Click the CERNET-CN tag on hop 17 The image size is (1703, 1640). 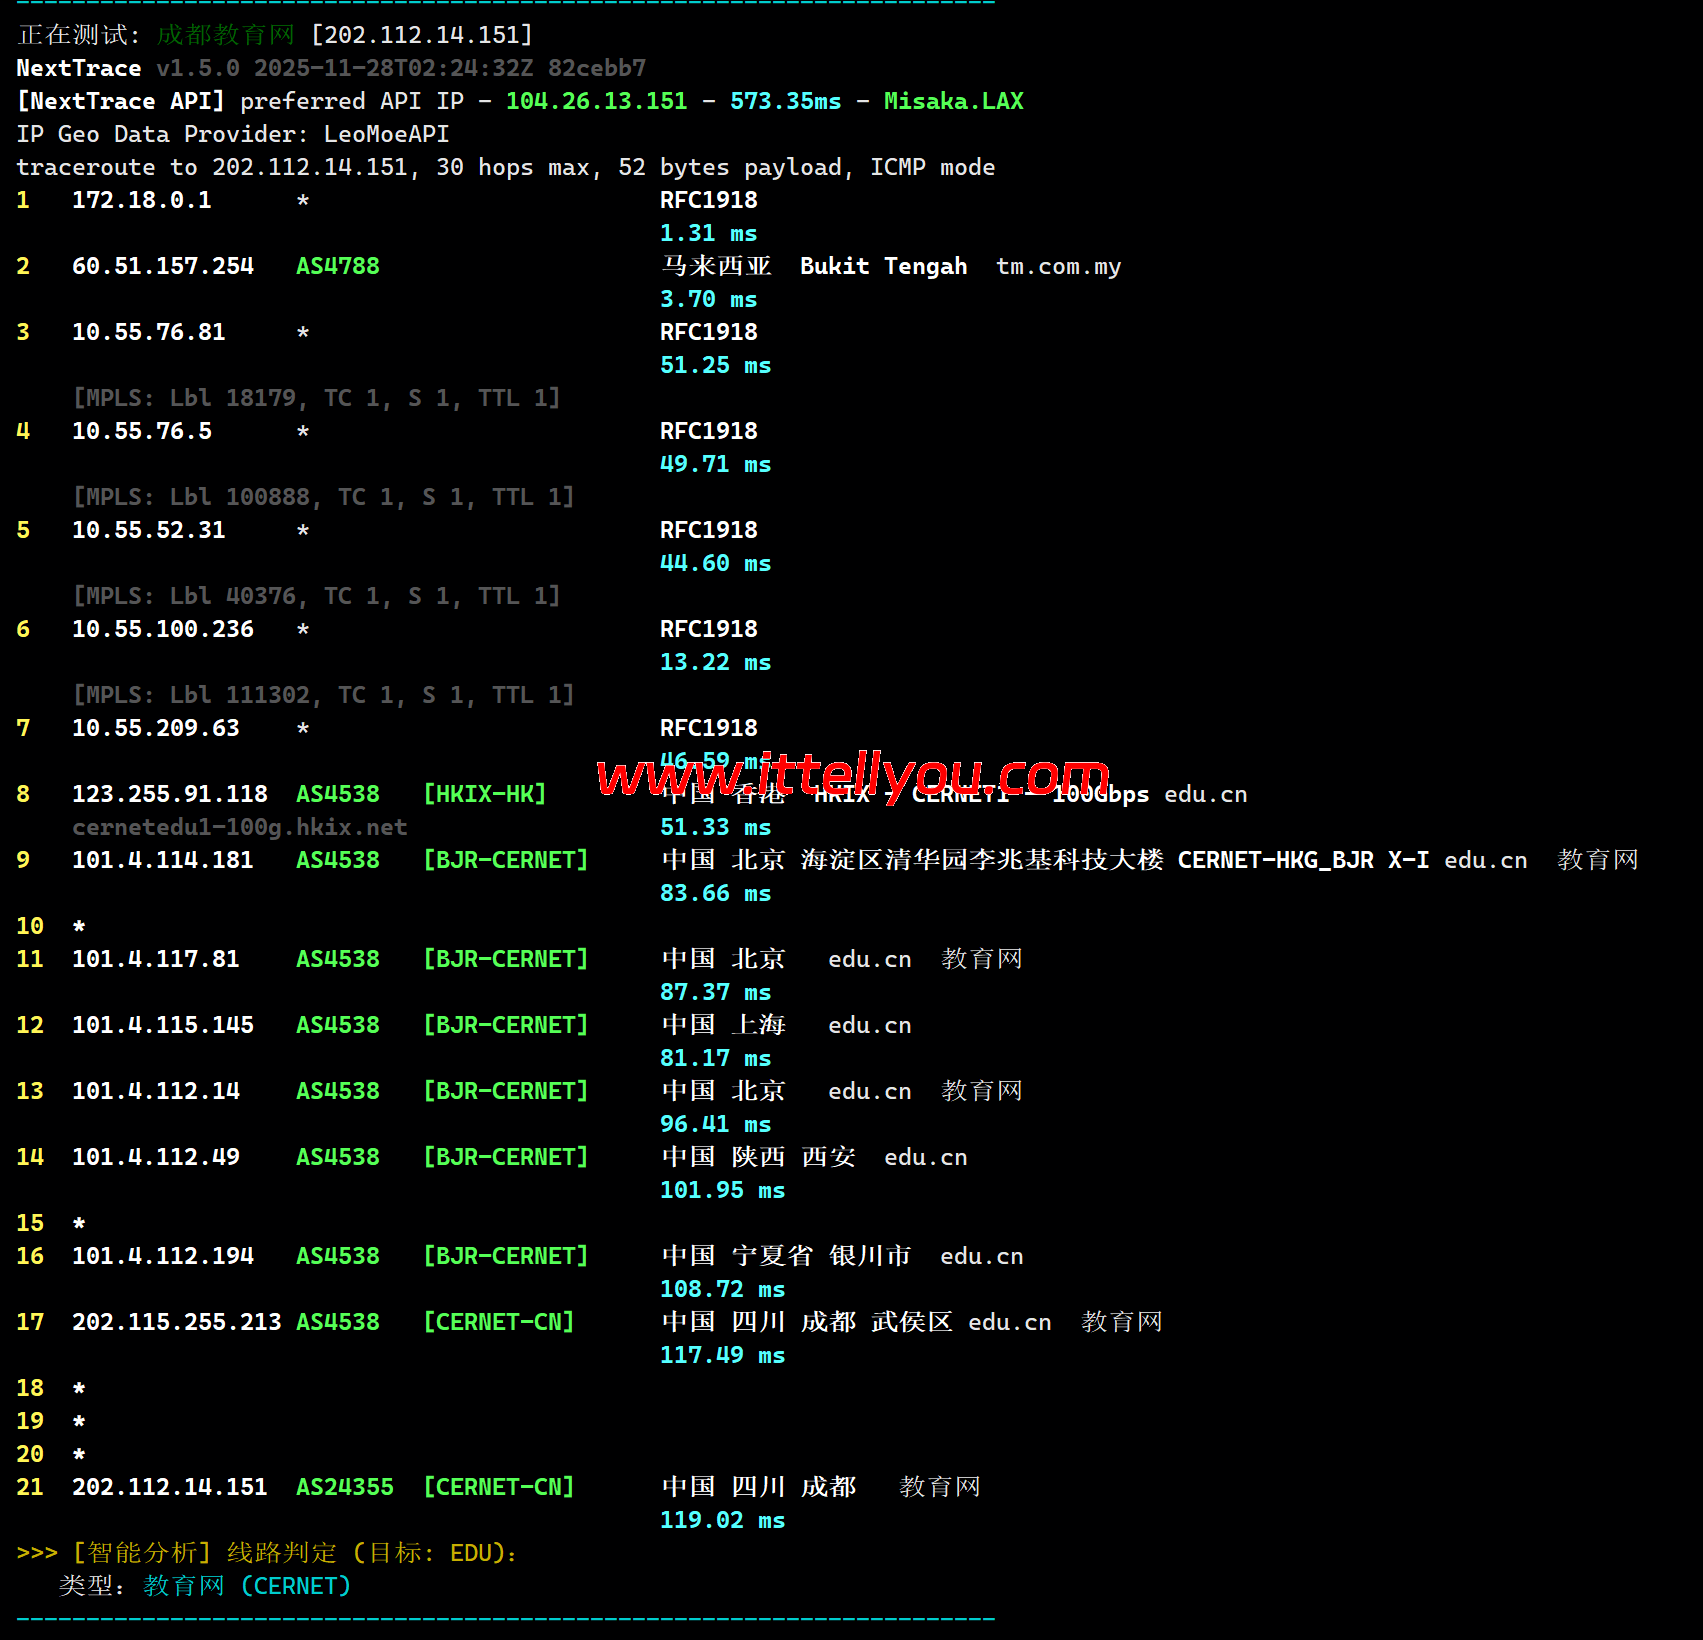500,1321
